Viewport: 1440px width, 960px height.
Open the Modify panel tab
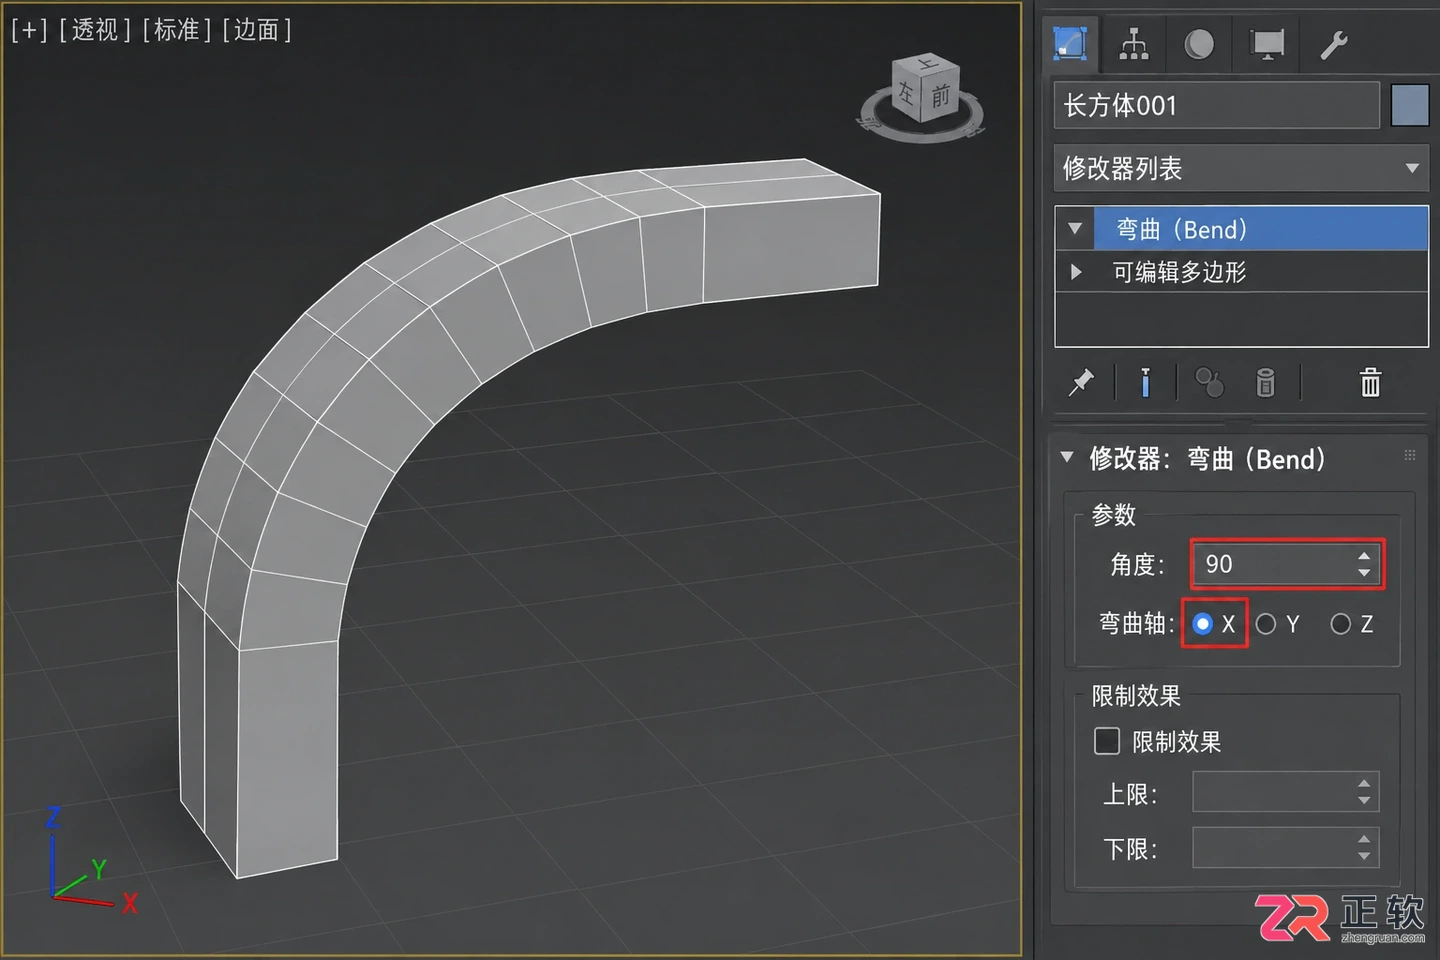point(1070,44)
